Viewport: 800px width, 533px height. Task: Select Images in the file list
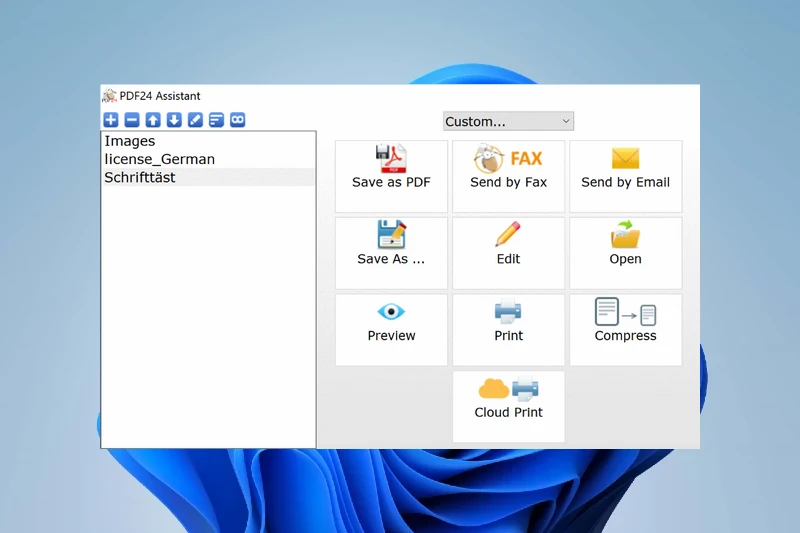[208, 141]
